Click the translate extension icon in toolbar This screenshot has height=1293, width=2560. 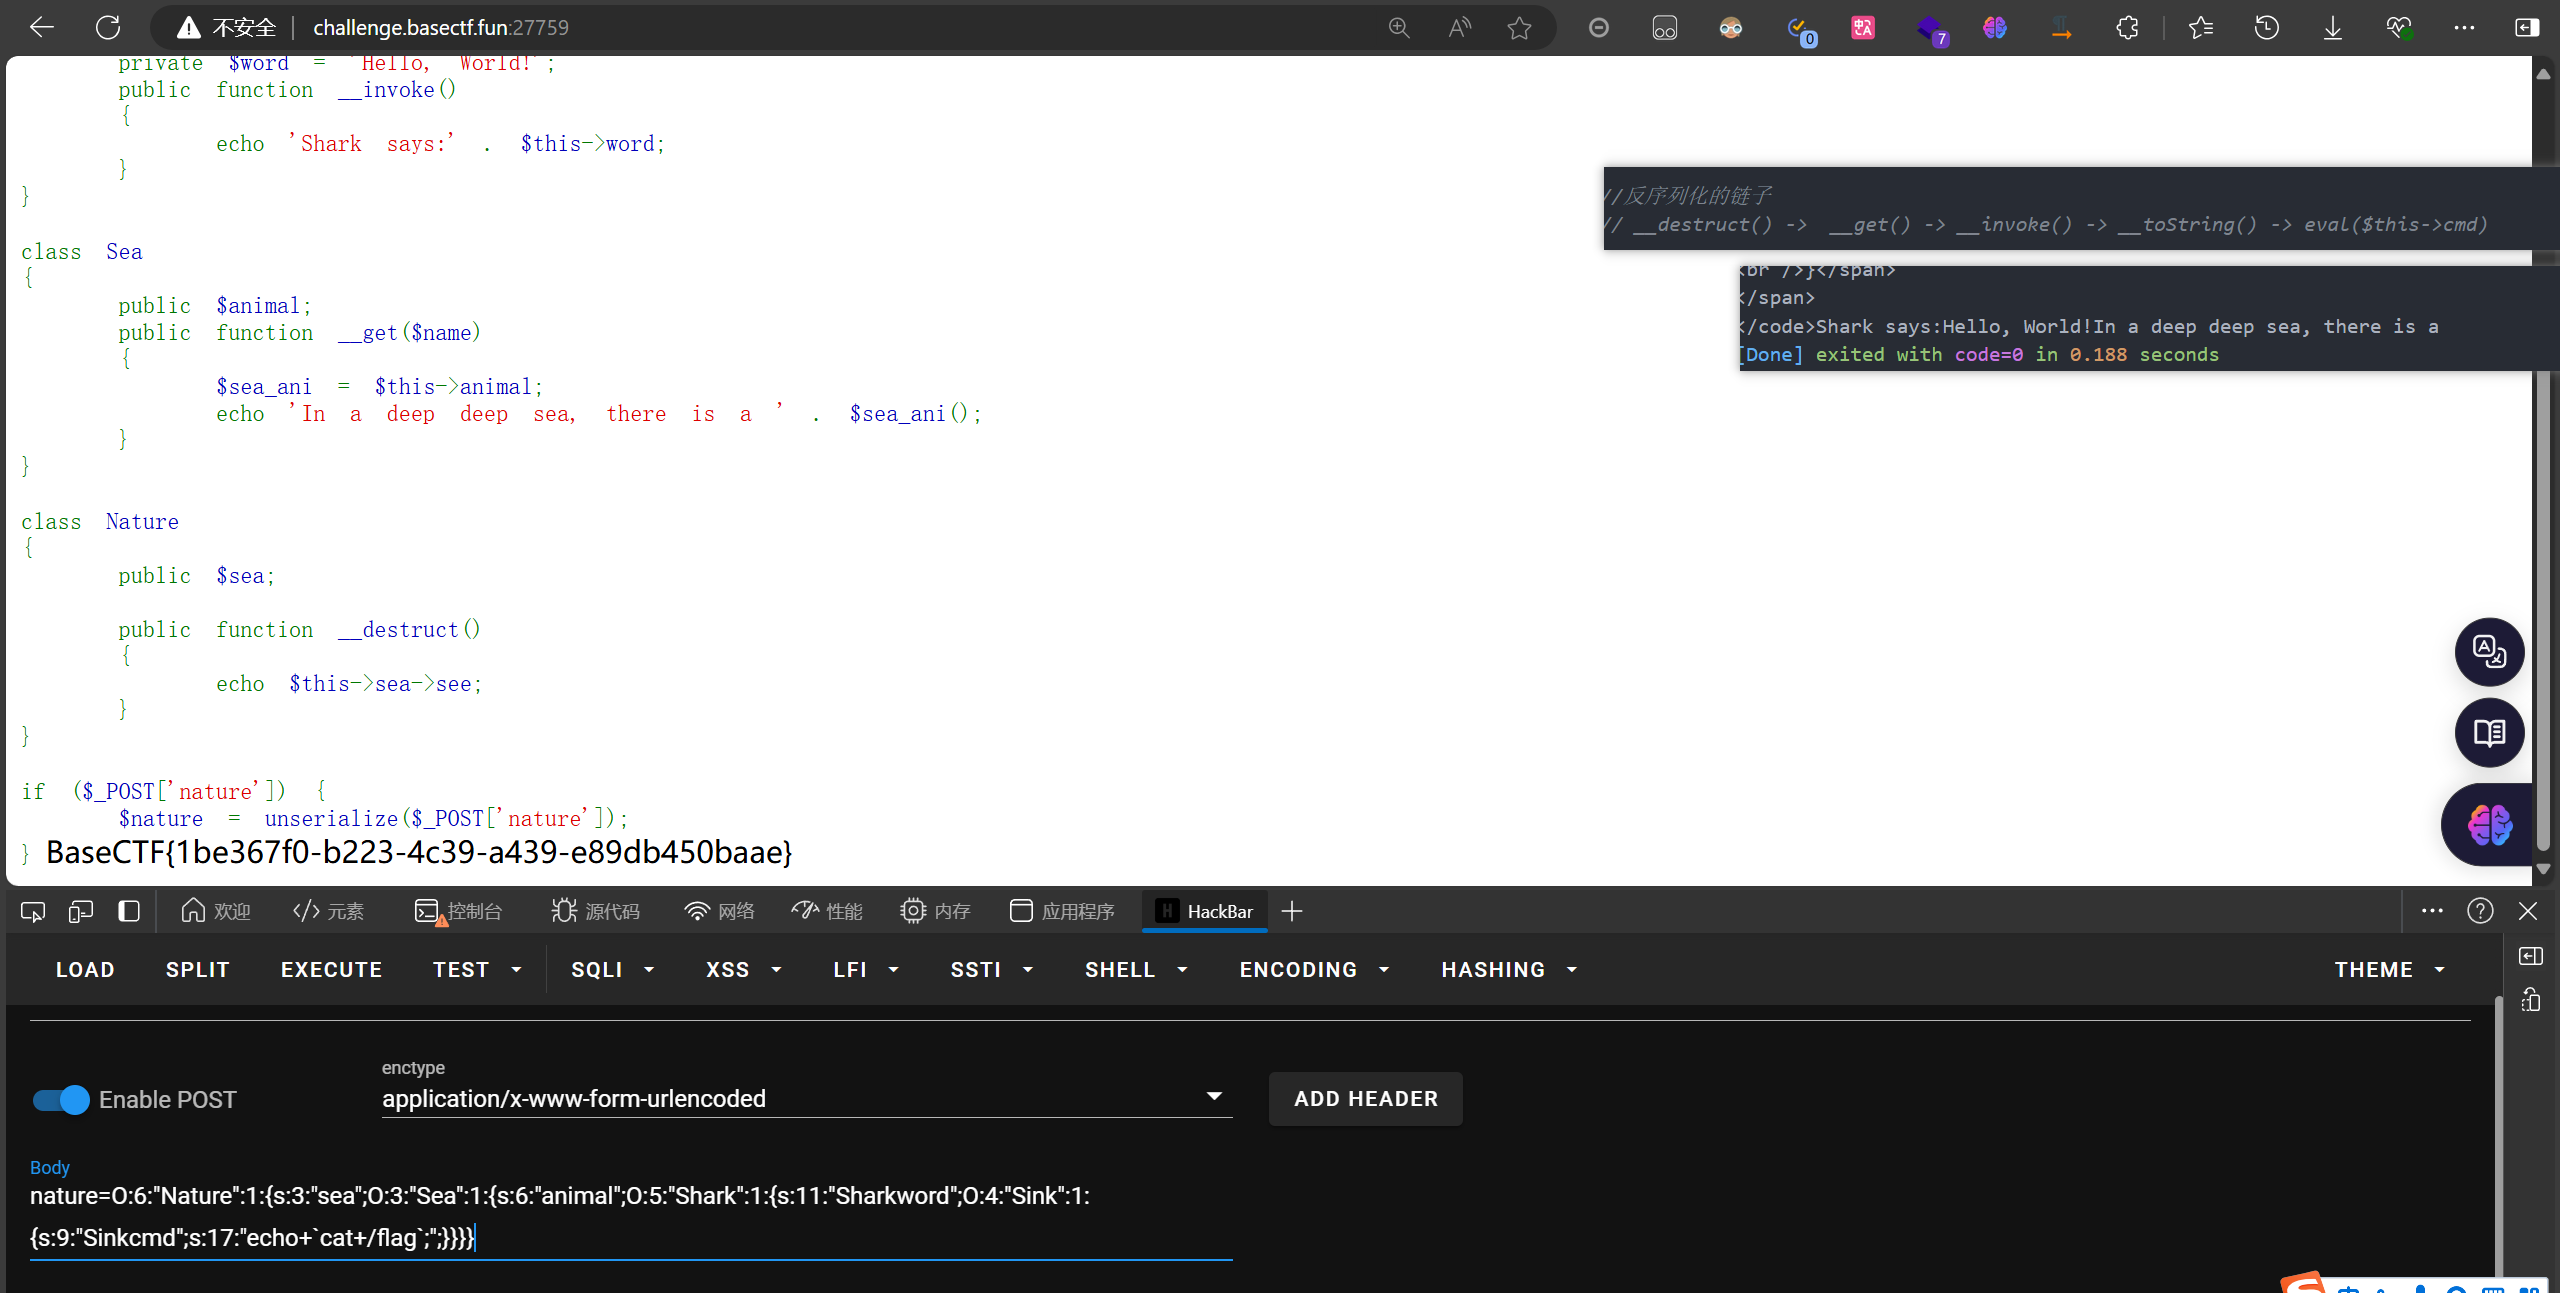point(1863,27)
